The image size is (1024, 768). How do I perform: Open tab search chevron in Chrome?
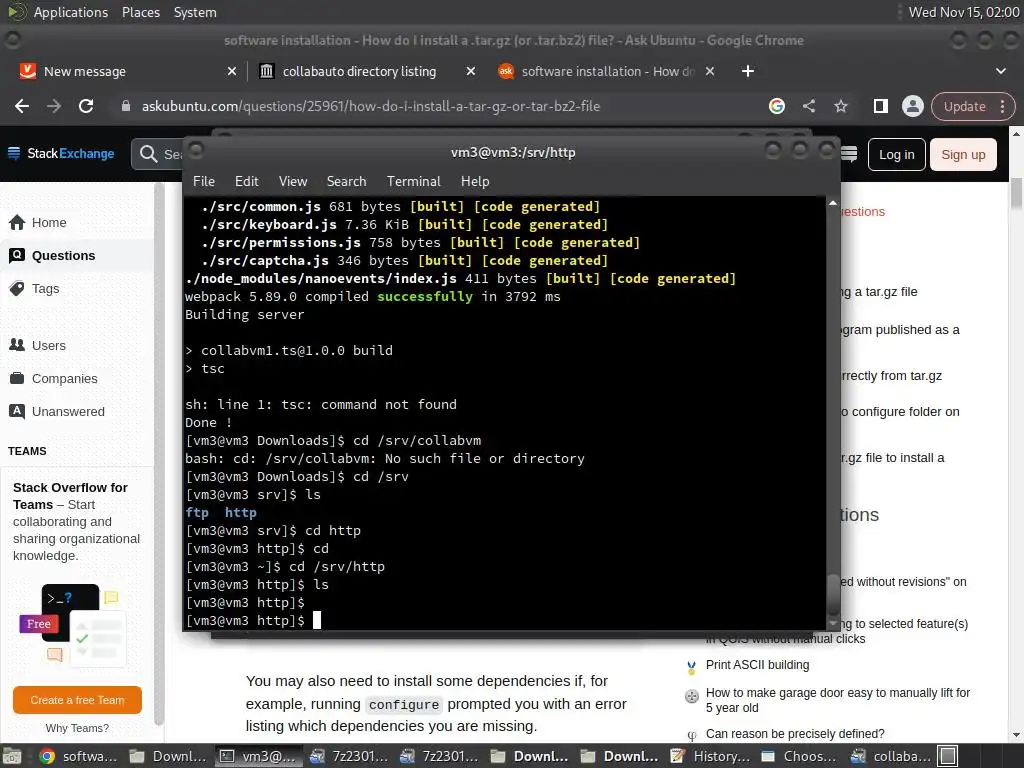pos(1000,71)
